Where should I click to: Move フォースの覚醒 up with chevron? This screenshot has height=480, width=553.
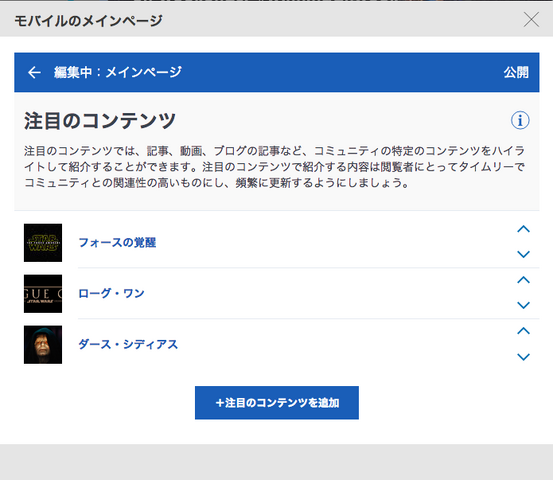click(x=523, y=229)
